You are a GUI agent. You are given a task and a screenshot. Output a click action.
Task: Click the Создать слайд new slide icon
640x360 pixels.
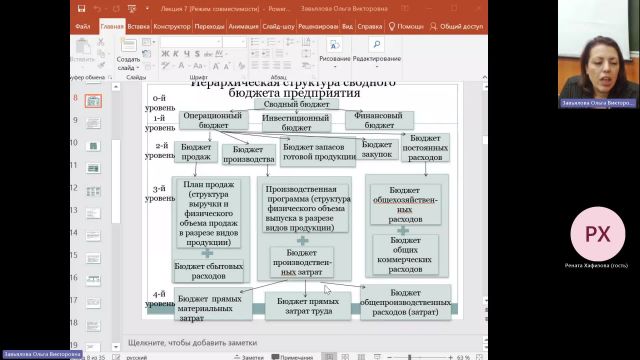coord(129,45)
